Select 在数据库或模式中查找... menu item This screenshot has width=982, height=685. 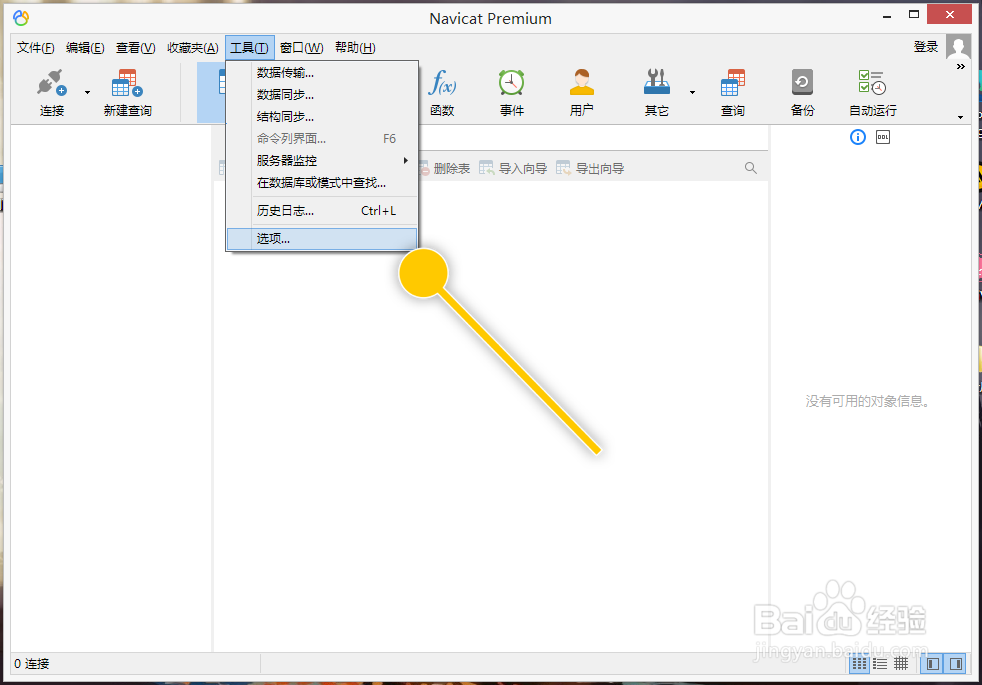(322, 182)
